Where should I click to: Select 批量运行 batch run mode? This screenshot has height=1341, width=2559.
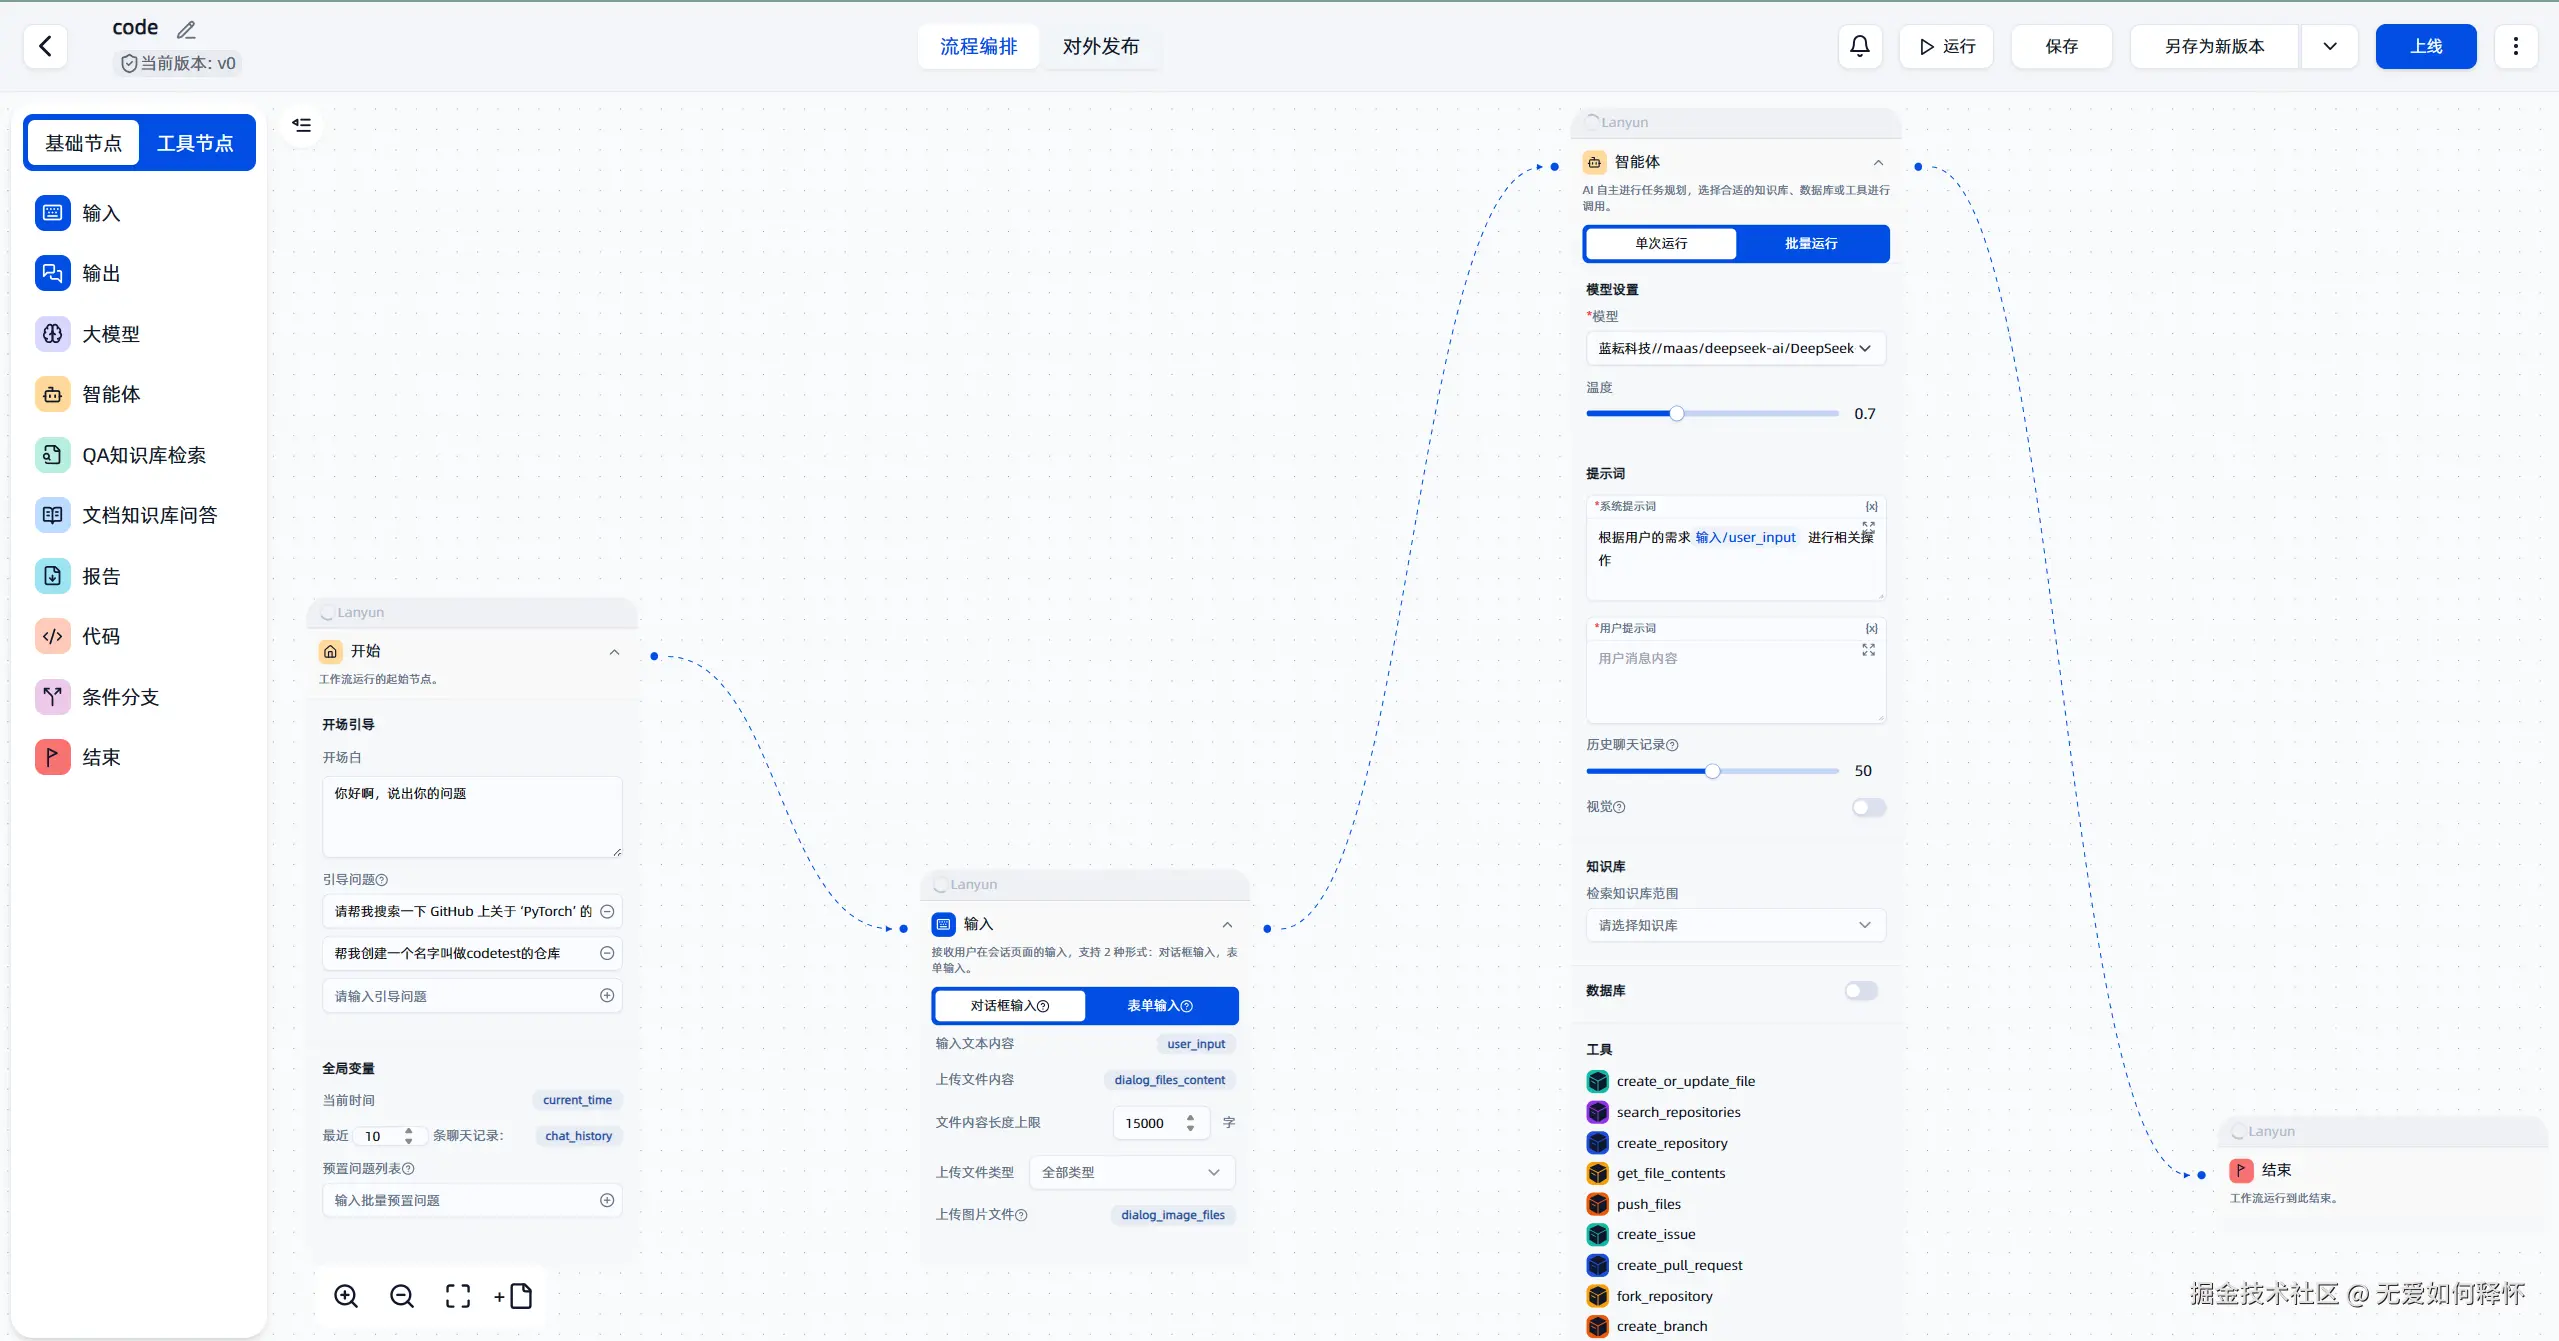(1811, 243)
